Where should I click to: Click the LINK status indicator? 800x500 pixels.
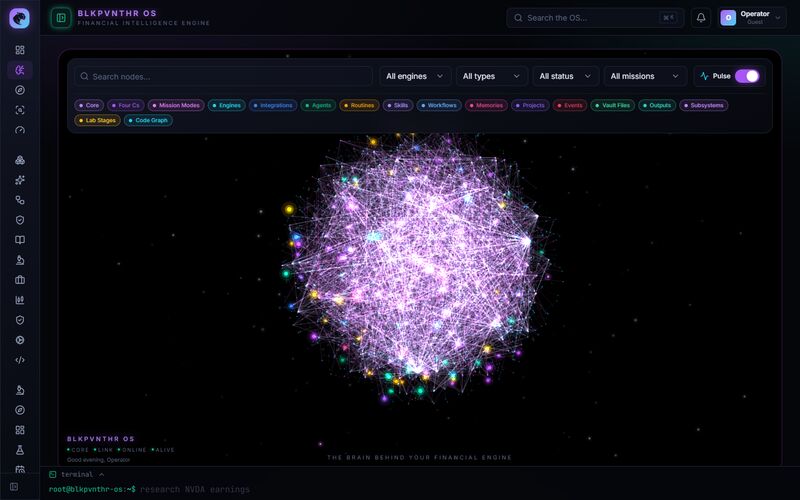[x=103, y=450]
